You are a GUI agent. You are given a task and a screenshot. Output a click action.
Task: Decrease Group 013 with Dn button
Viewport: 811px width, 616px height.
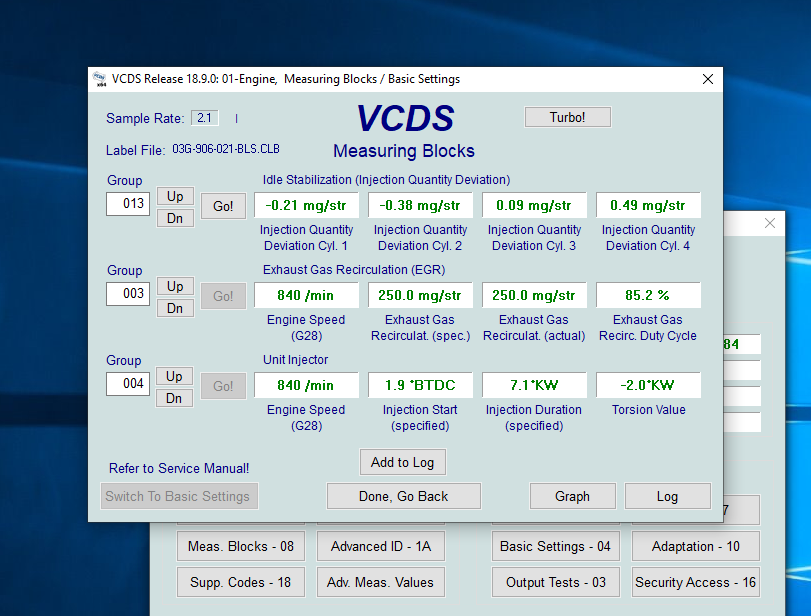[175, 218]
